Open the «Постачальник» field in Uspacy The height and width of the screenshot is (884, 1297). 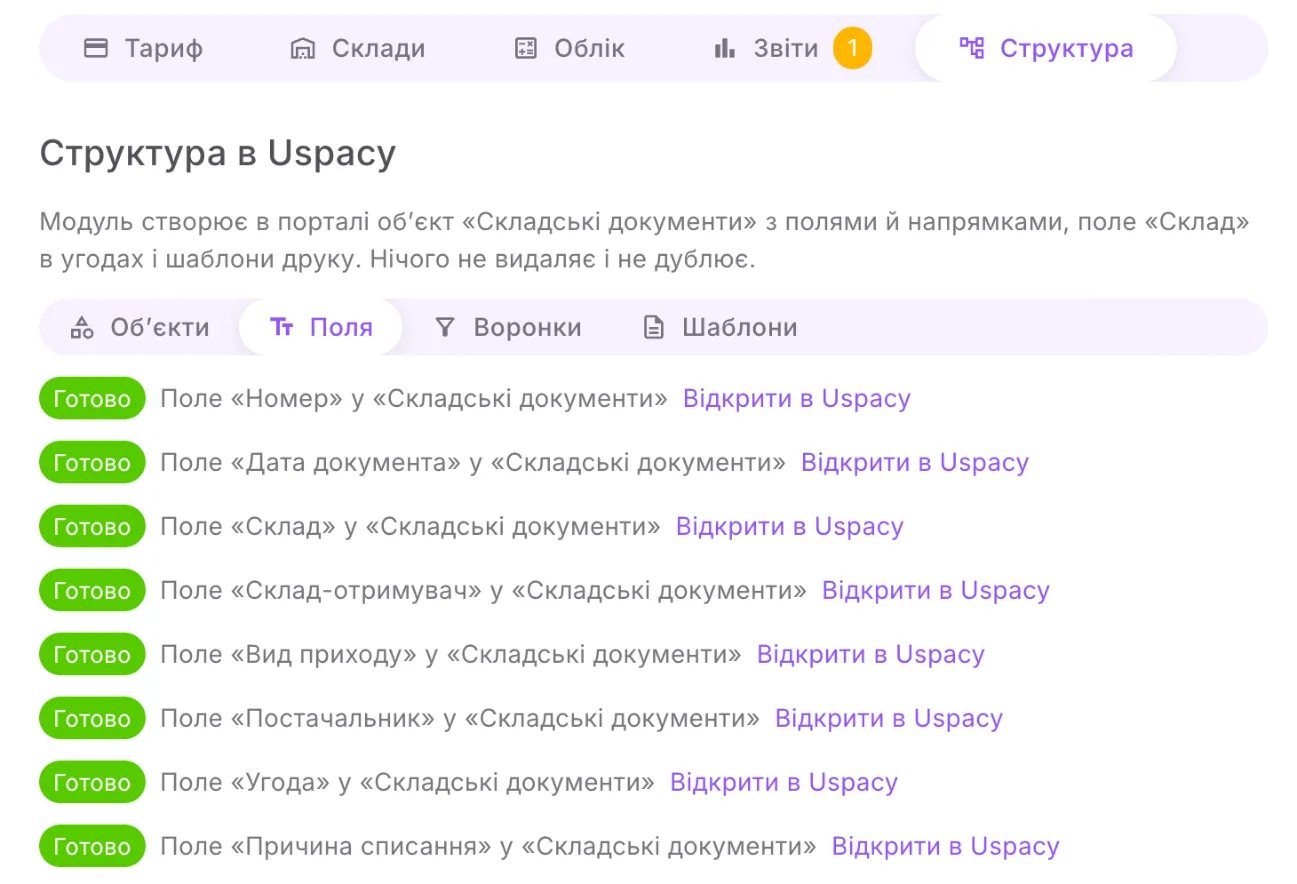click(888, 718)
